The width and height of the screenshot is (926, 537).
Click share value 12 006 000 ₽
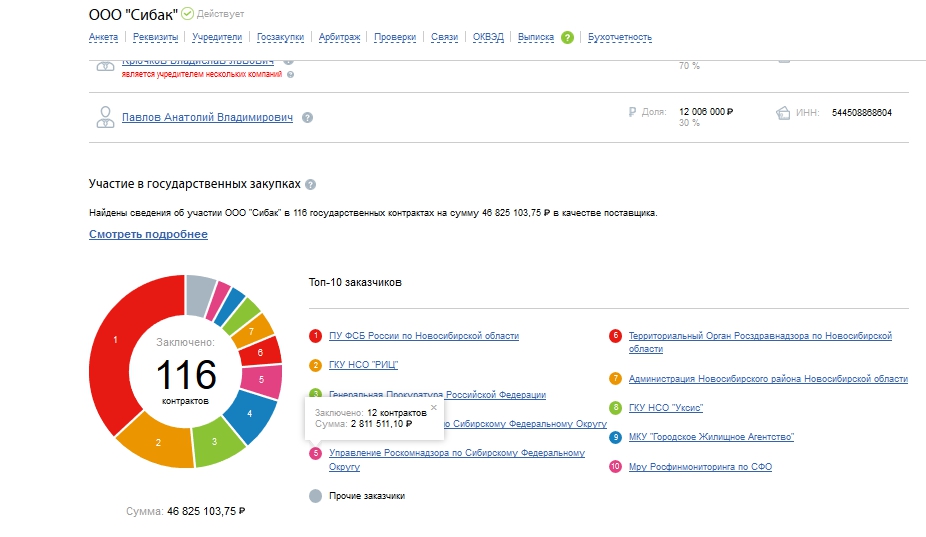706,112
